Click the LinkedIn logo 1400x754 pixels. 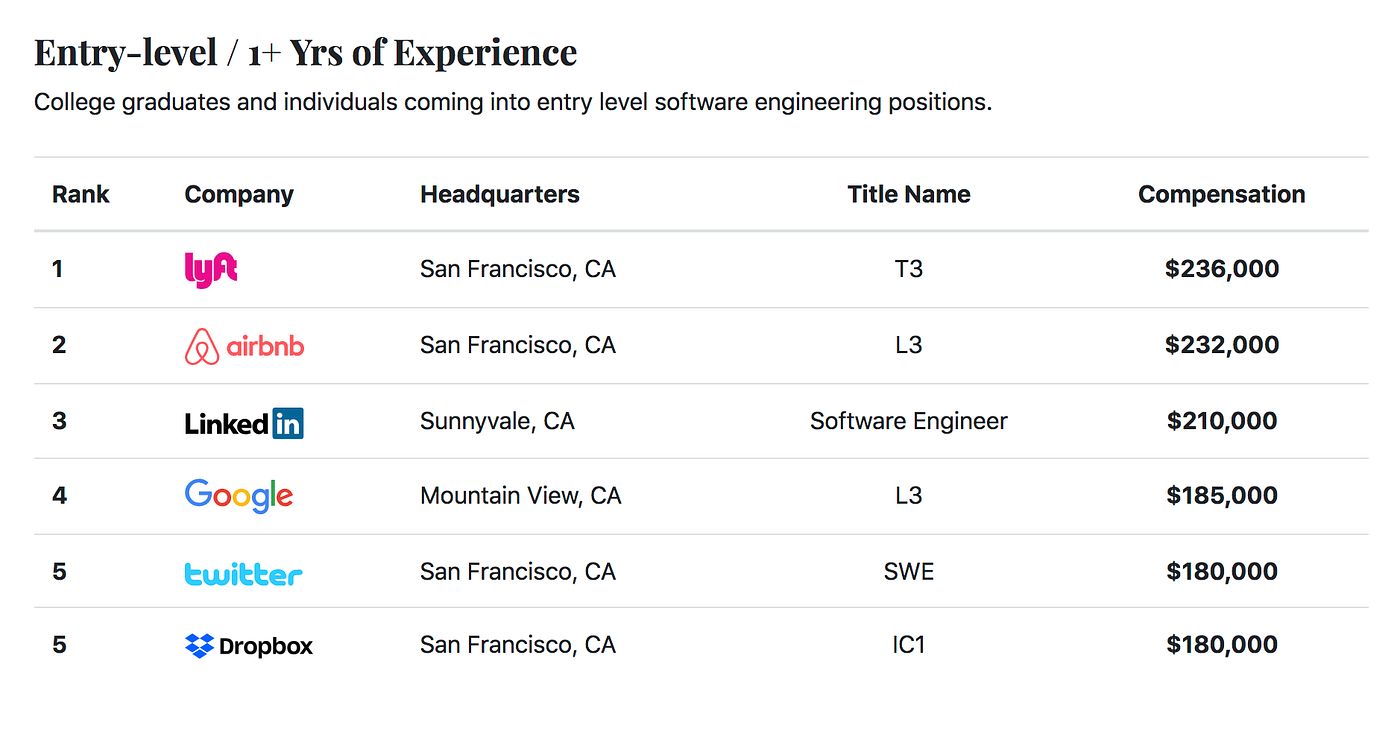coord(244,422)
